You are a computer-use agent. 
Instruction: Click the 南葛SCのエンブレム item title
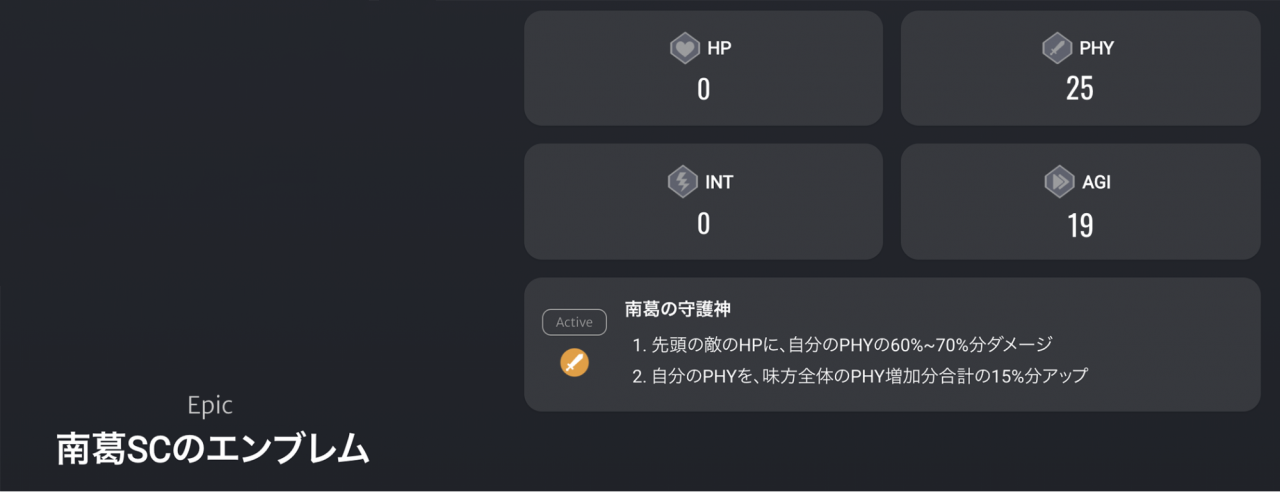pos(213,449)
